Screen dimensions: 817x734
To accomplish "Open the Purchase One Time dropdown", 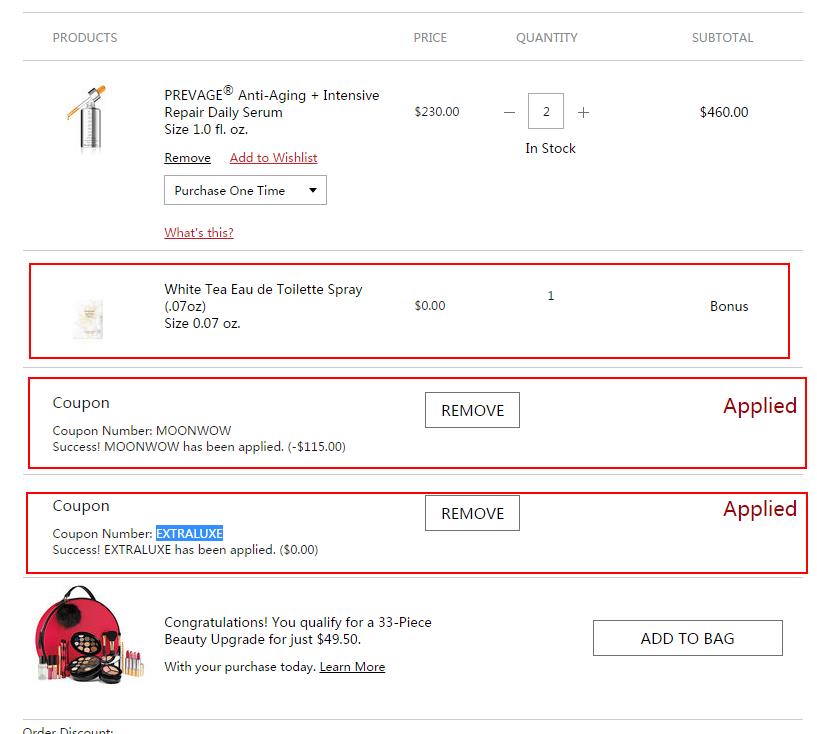I will click(x=245, y=190).
